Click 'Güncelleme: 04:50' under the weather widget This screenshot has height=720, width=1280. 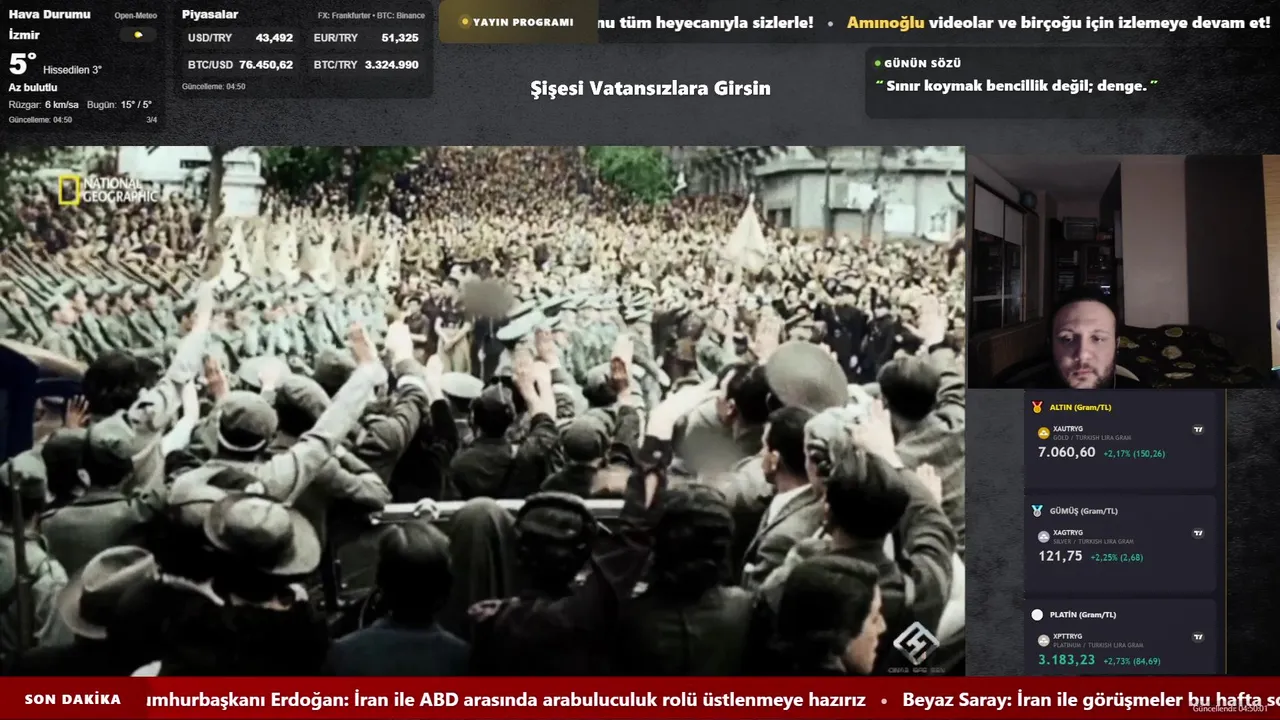point(40,120)
